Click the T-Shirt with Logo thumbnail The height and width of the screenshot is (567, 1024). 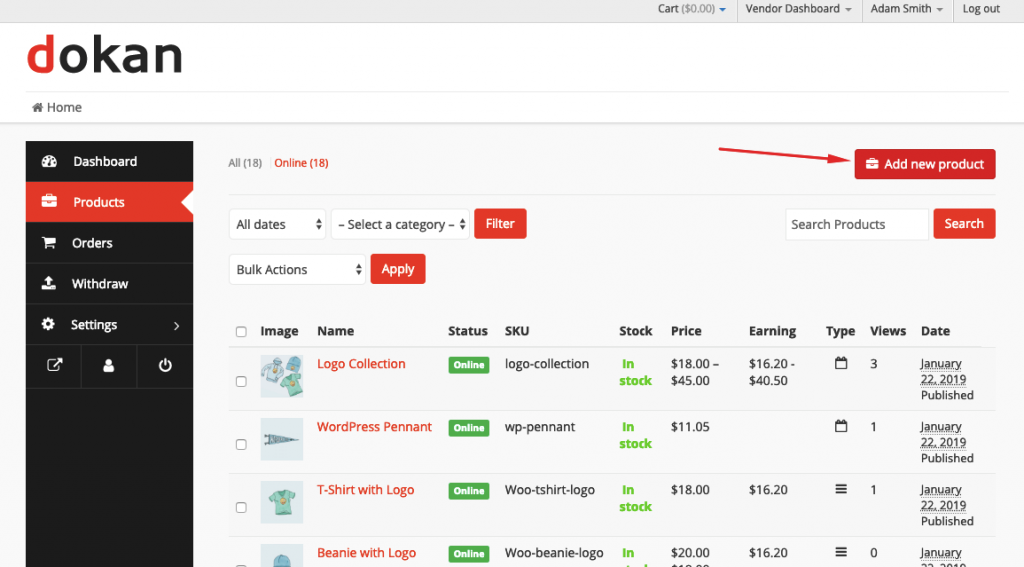point(281,502)
